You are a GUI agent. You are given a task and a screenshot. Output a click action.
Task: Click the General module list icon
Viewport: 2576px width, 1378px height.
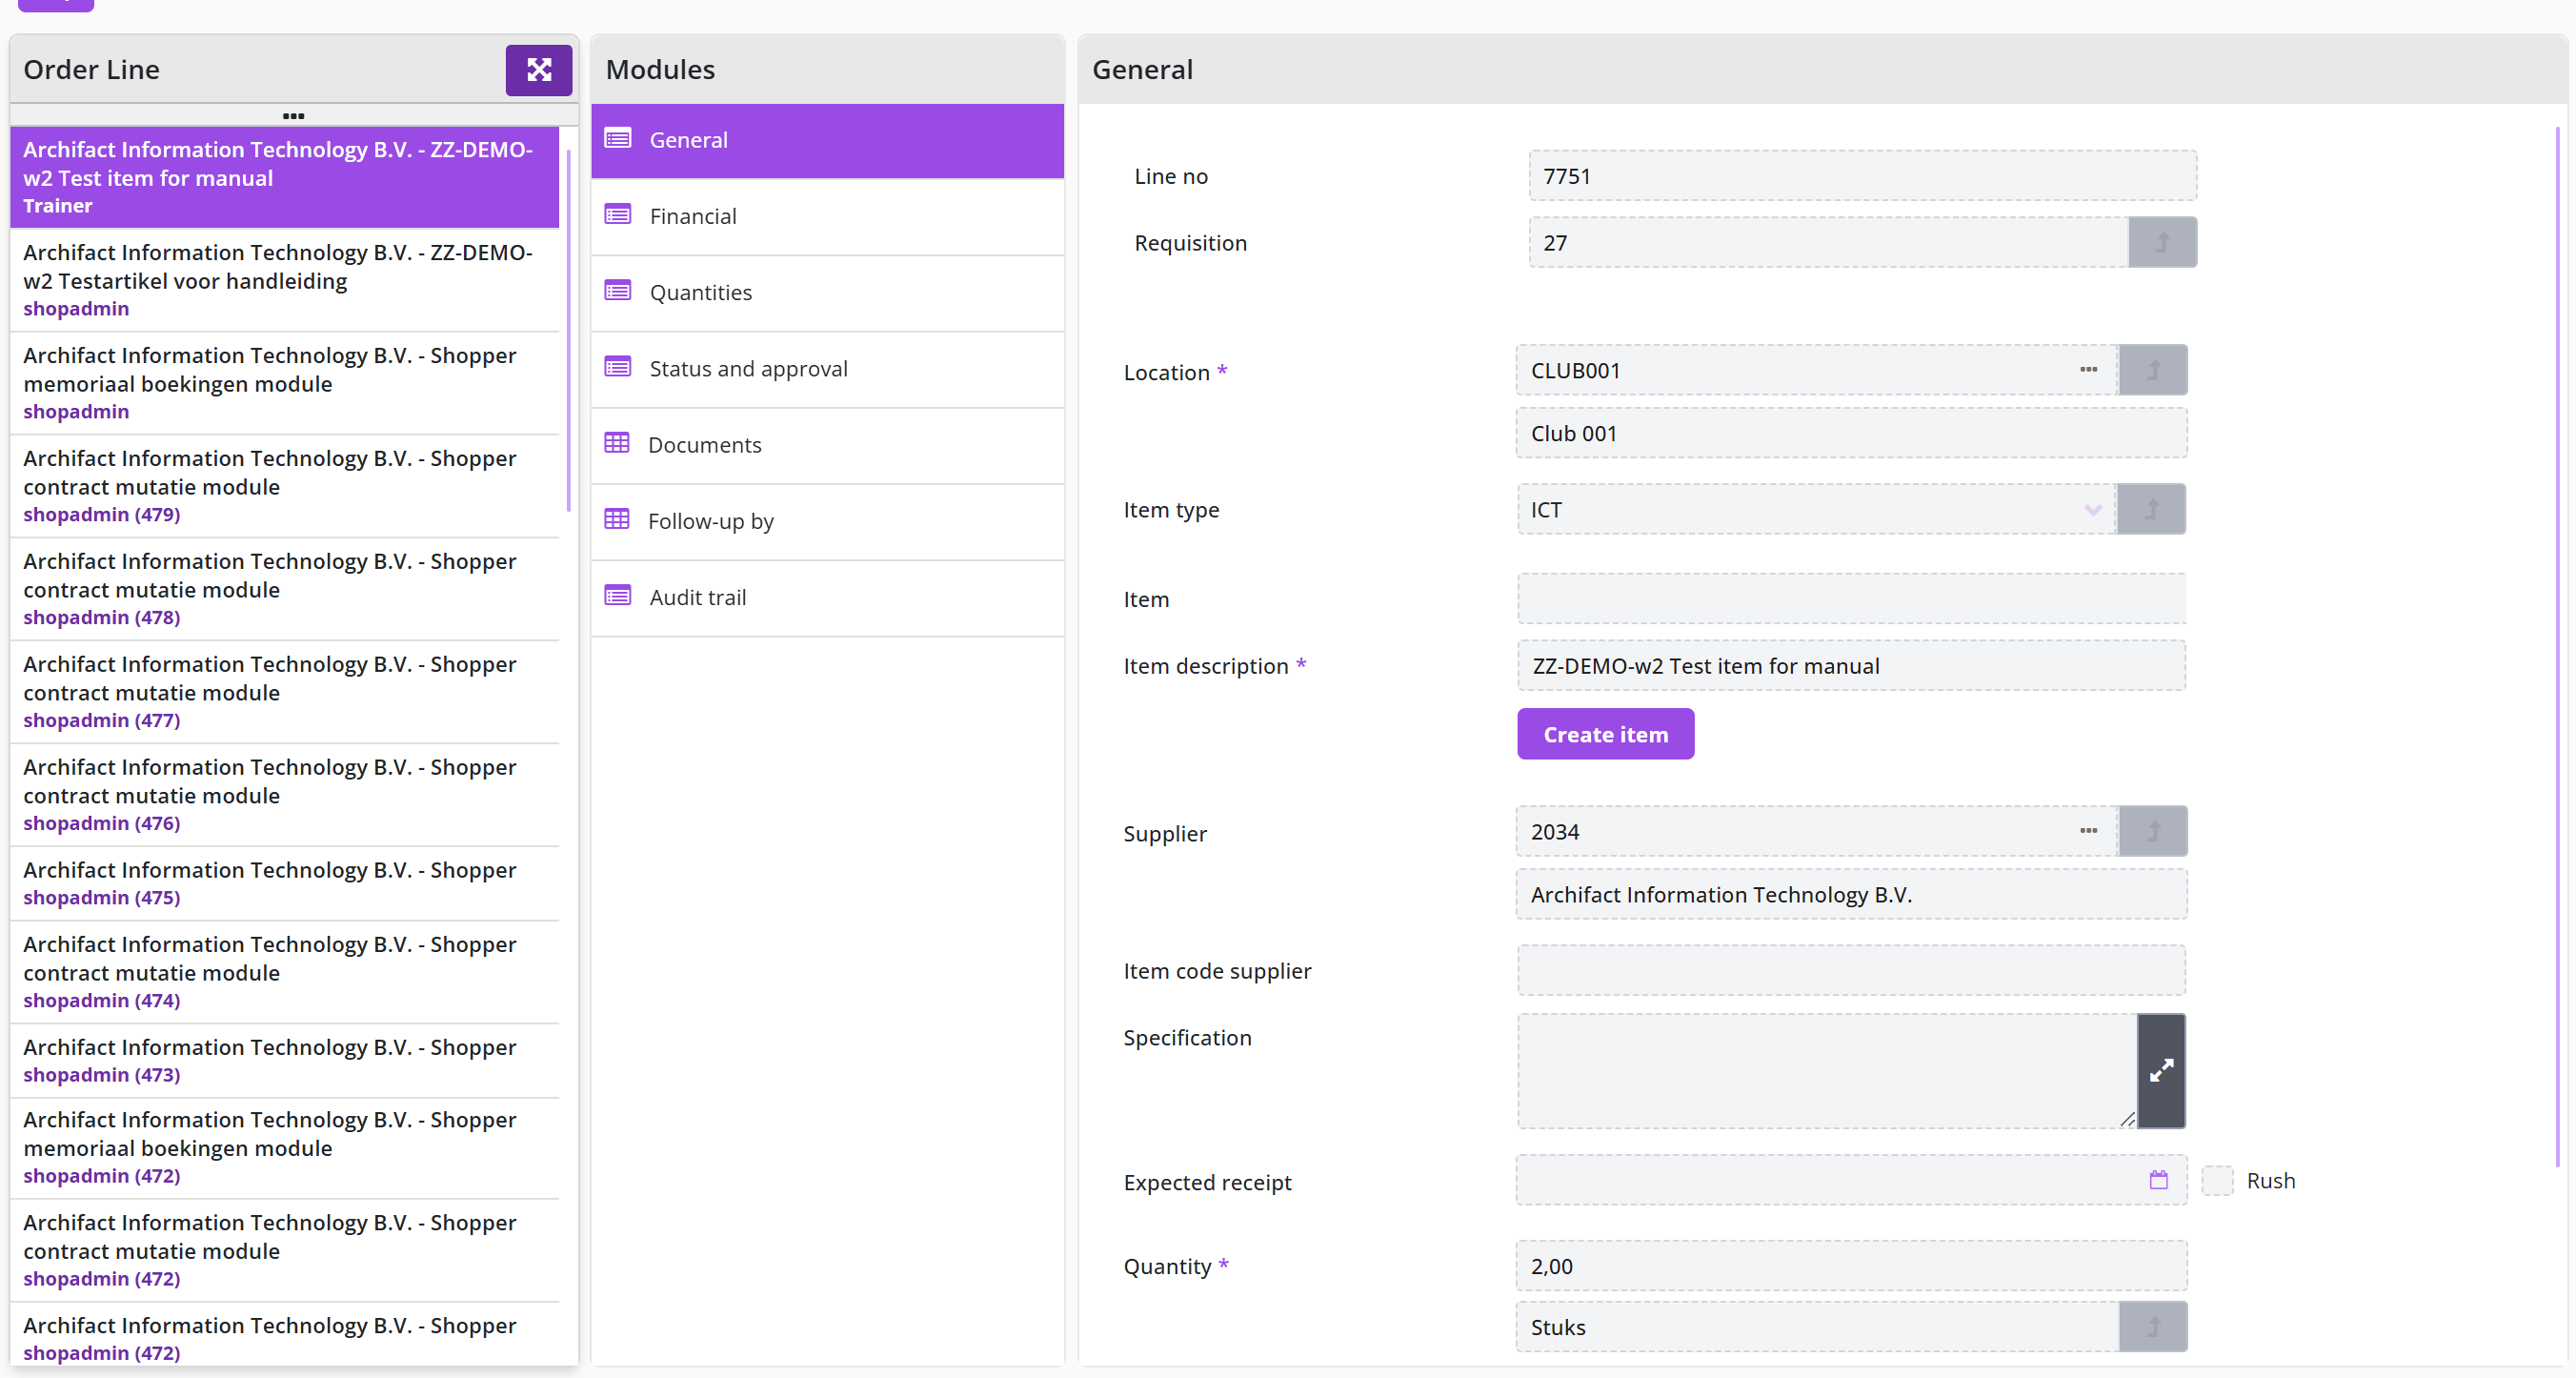(618, 139)
